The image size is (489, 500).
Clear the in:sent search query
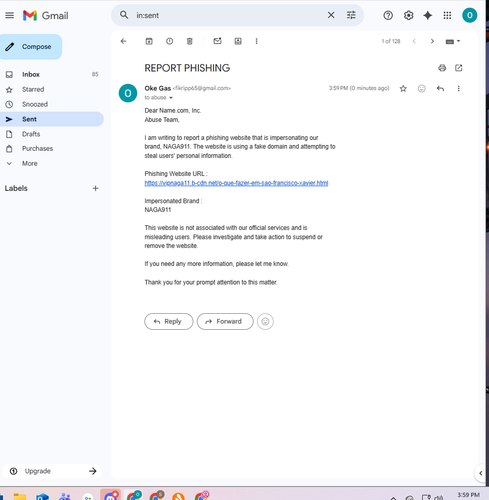[331, 15]
